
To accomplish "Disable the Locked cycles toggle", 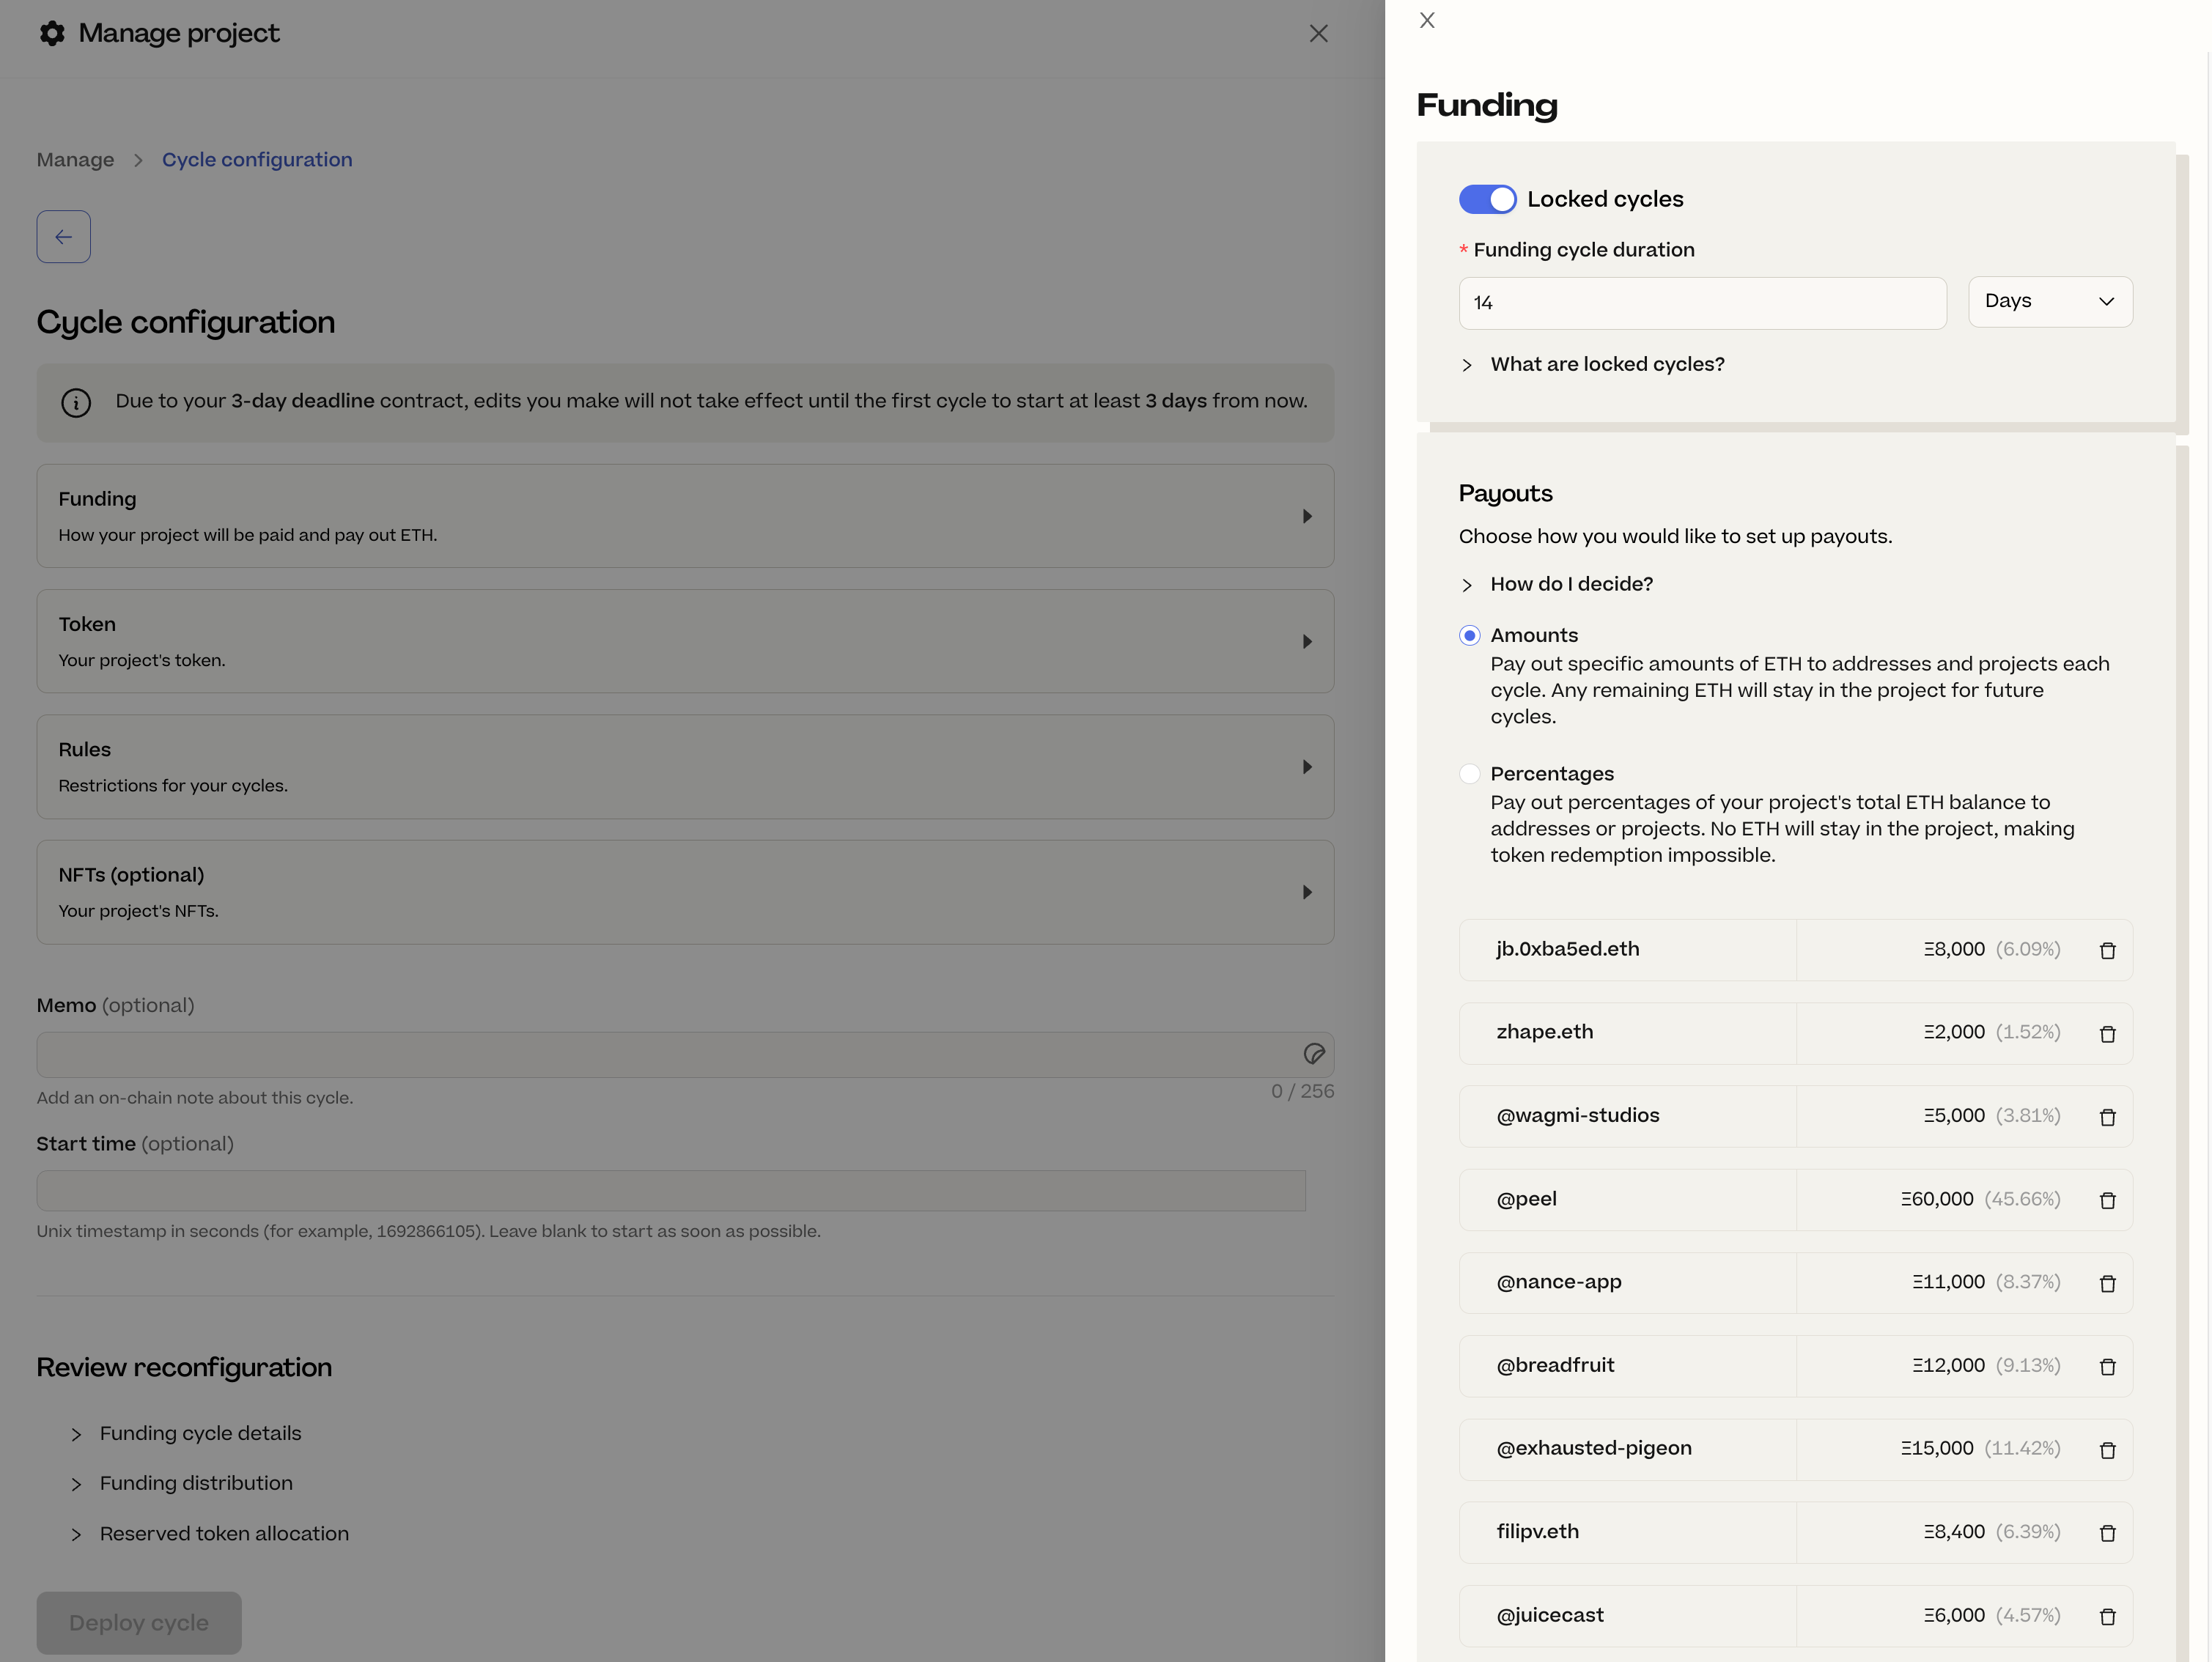I will point(1487,199).
